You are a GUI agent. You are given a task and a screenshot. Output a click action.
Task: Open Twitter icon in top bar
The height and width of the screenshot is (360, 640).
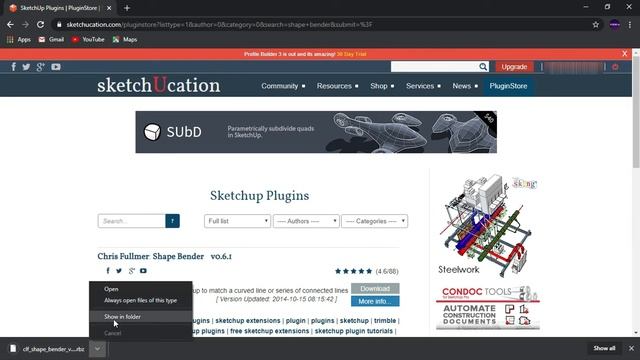pos(26,67)
